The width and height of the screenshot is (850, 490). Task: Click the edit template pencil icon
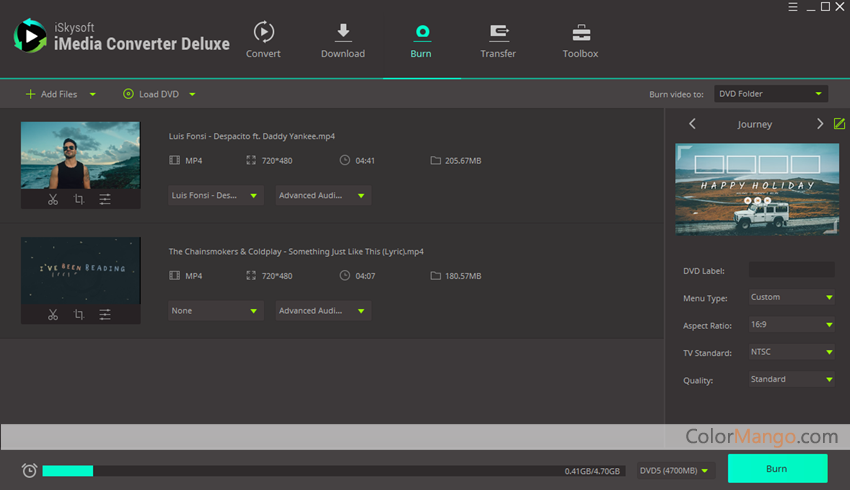(x=839, y=124)
